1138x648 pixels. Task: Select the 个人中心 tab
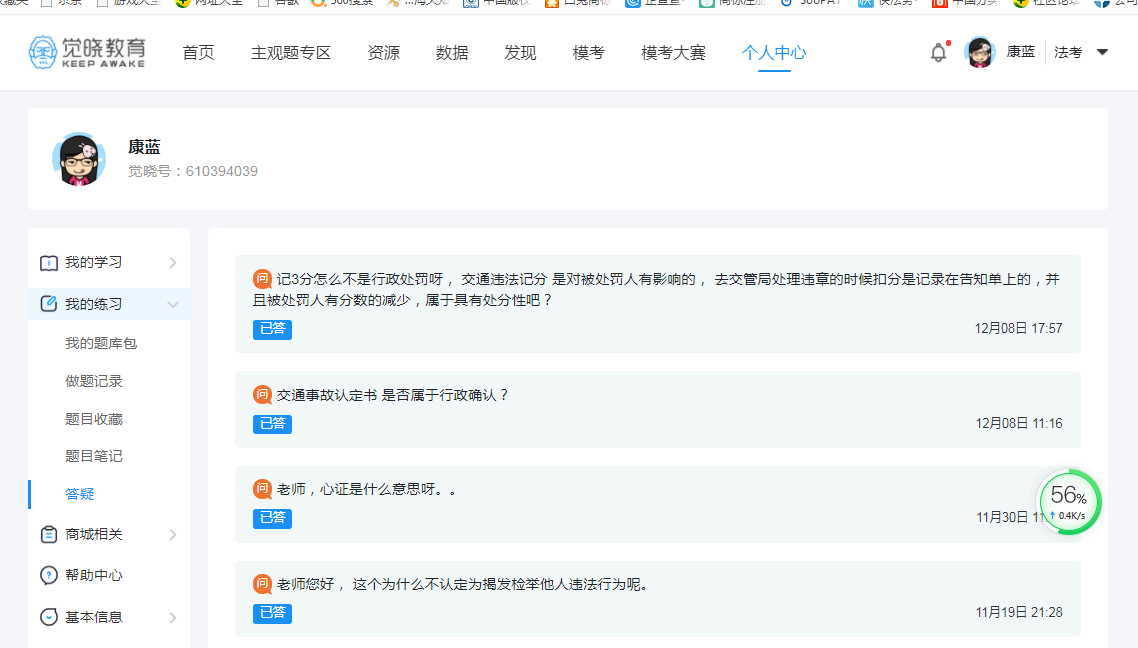click(774, 53)
